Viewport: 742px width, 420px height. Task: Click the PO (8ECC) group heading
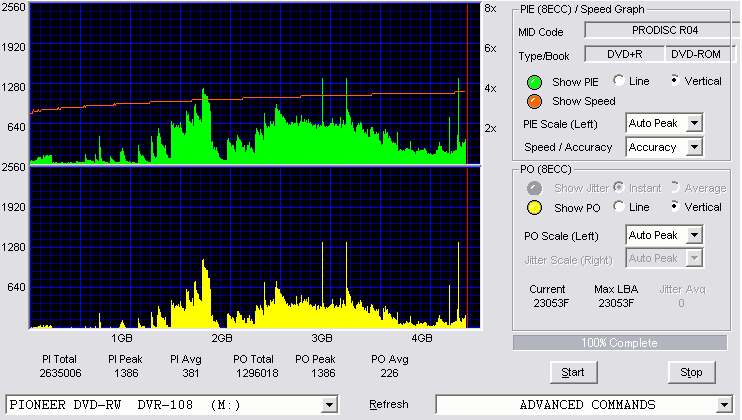546,169
